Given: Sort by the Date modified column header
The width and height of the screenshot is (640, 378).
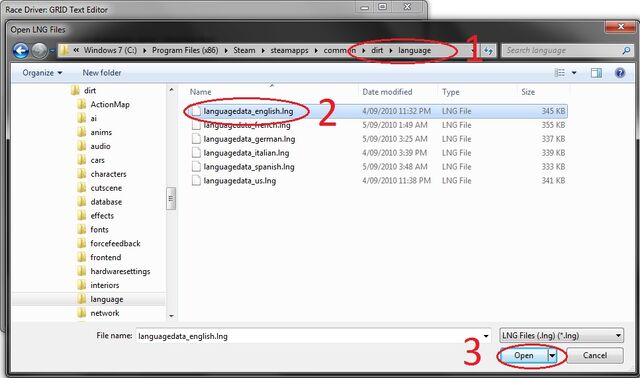Looking at the screenshot, I should [x=387, y=92].
